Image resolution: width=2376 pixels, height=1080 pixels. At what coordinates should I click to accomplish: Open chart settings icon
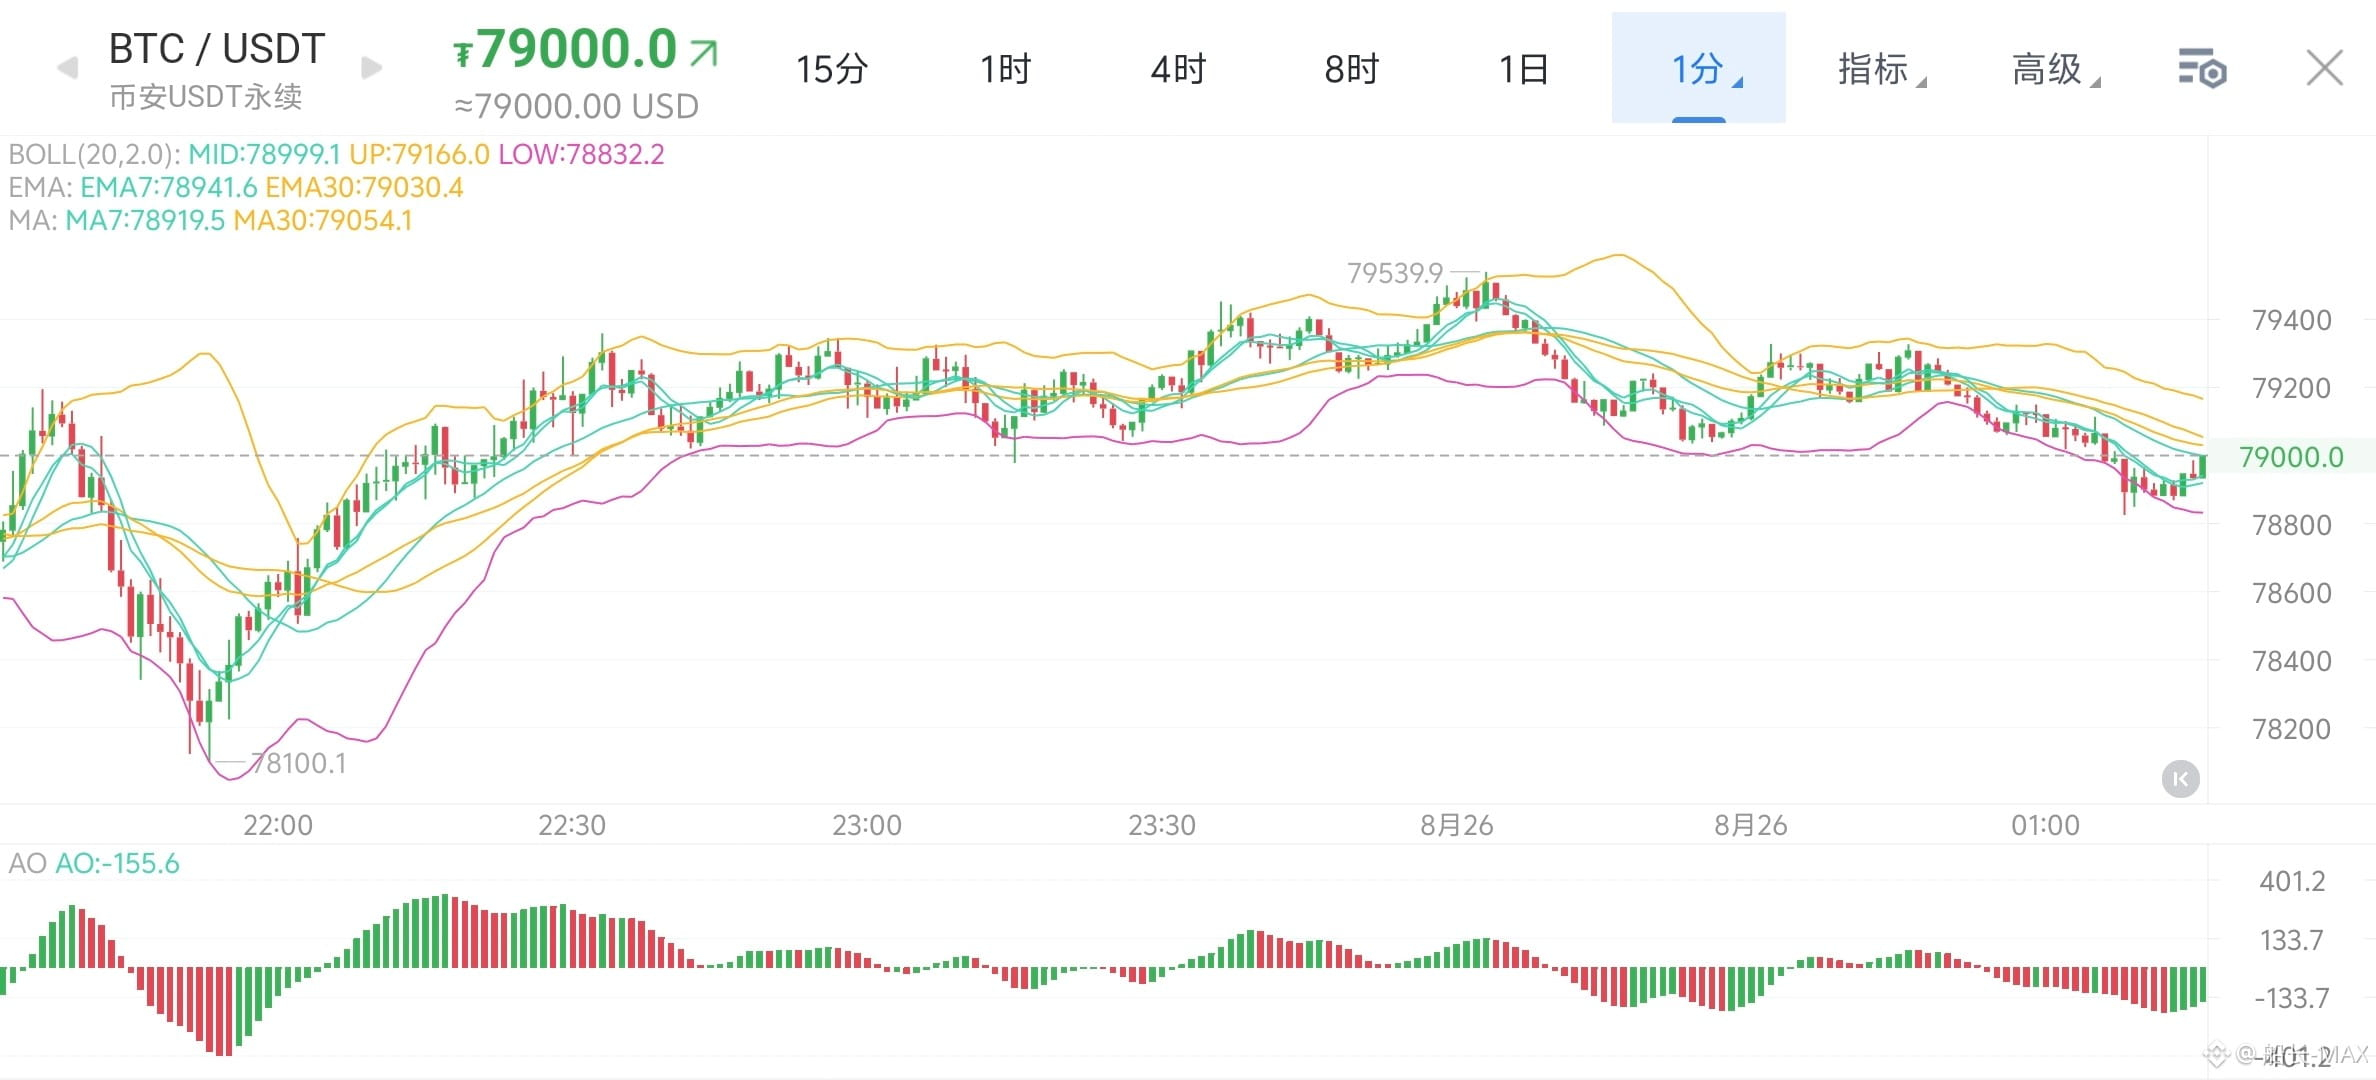pyautogui.click(x=2202, y=69)
